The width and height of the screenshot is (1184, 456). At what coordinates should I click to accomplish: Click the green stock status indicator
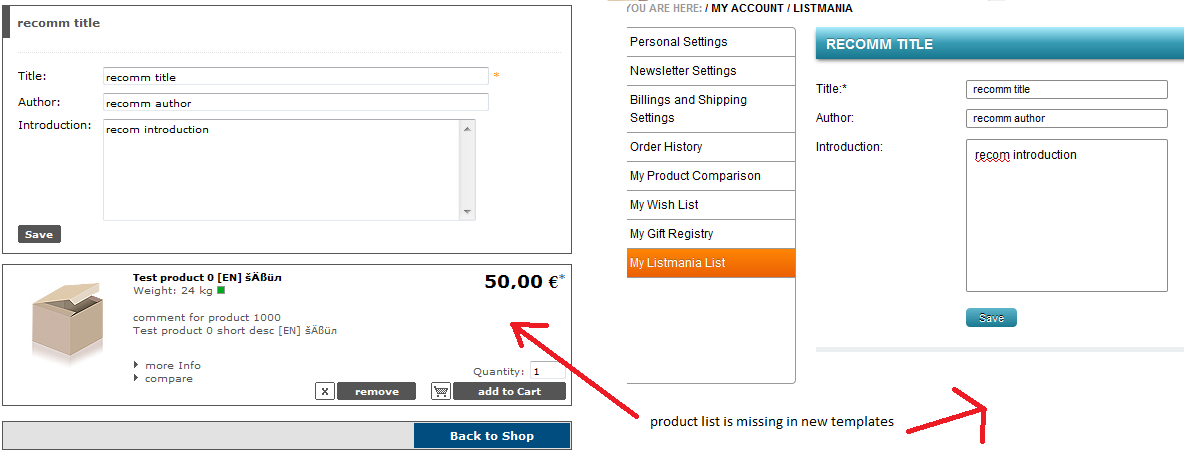pos(221,291)
